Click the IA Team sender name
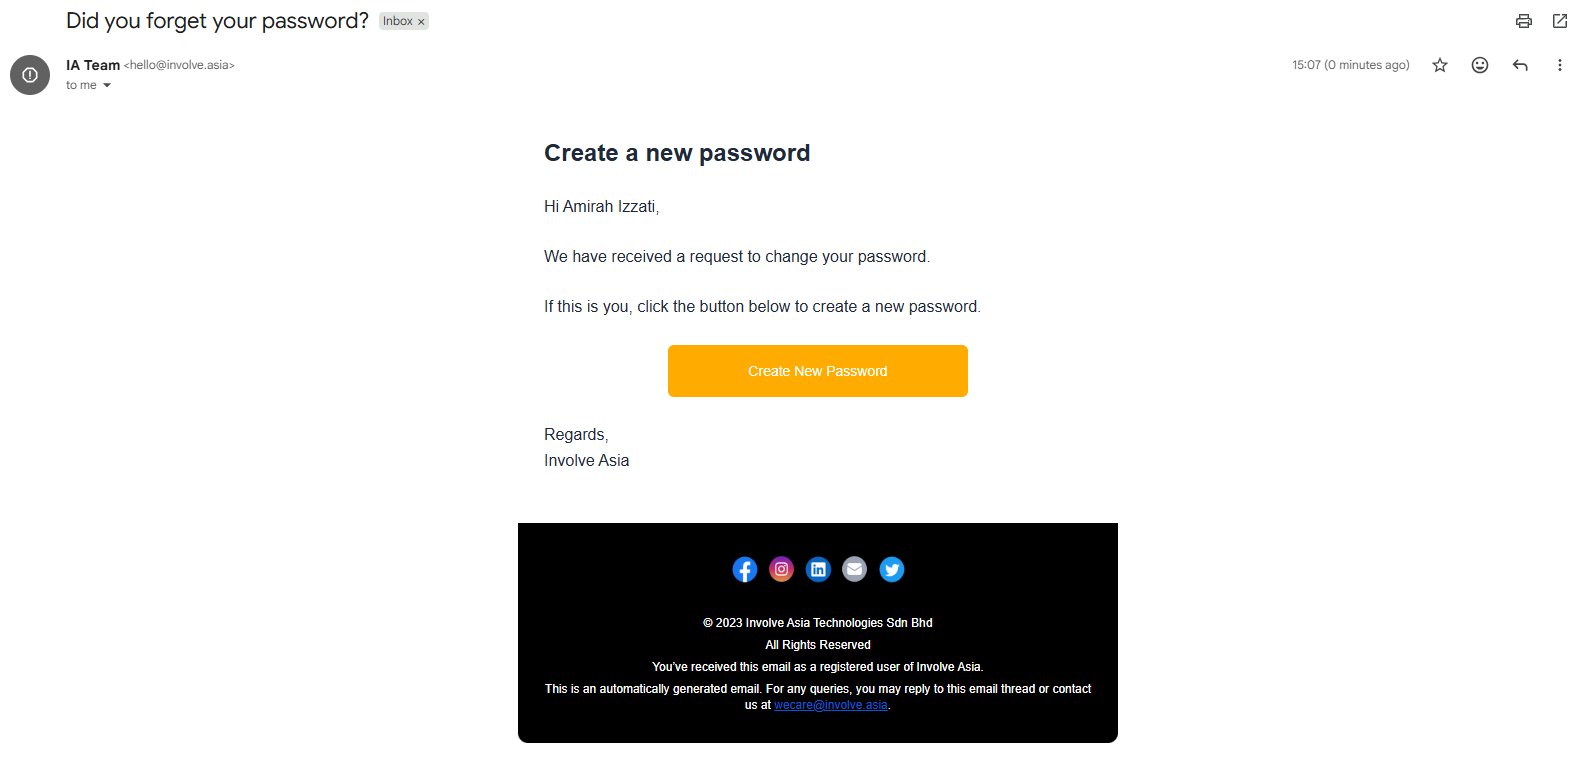 93,65
